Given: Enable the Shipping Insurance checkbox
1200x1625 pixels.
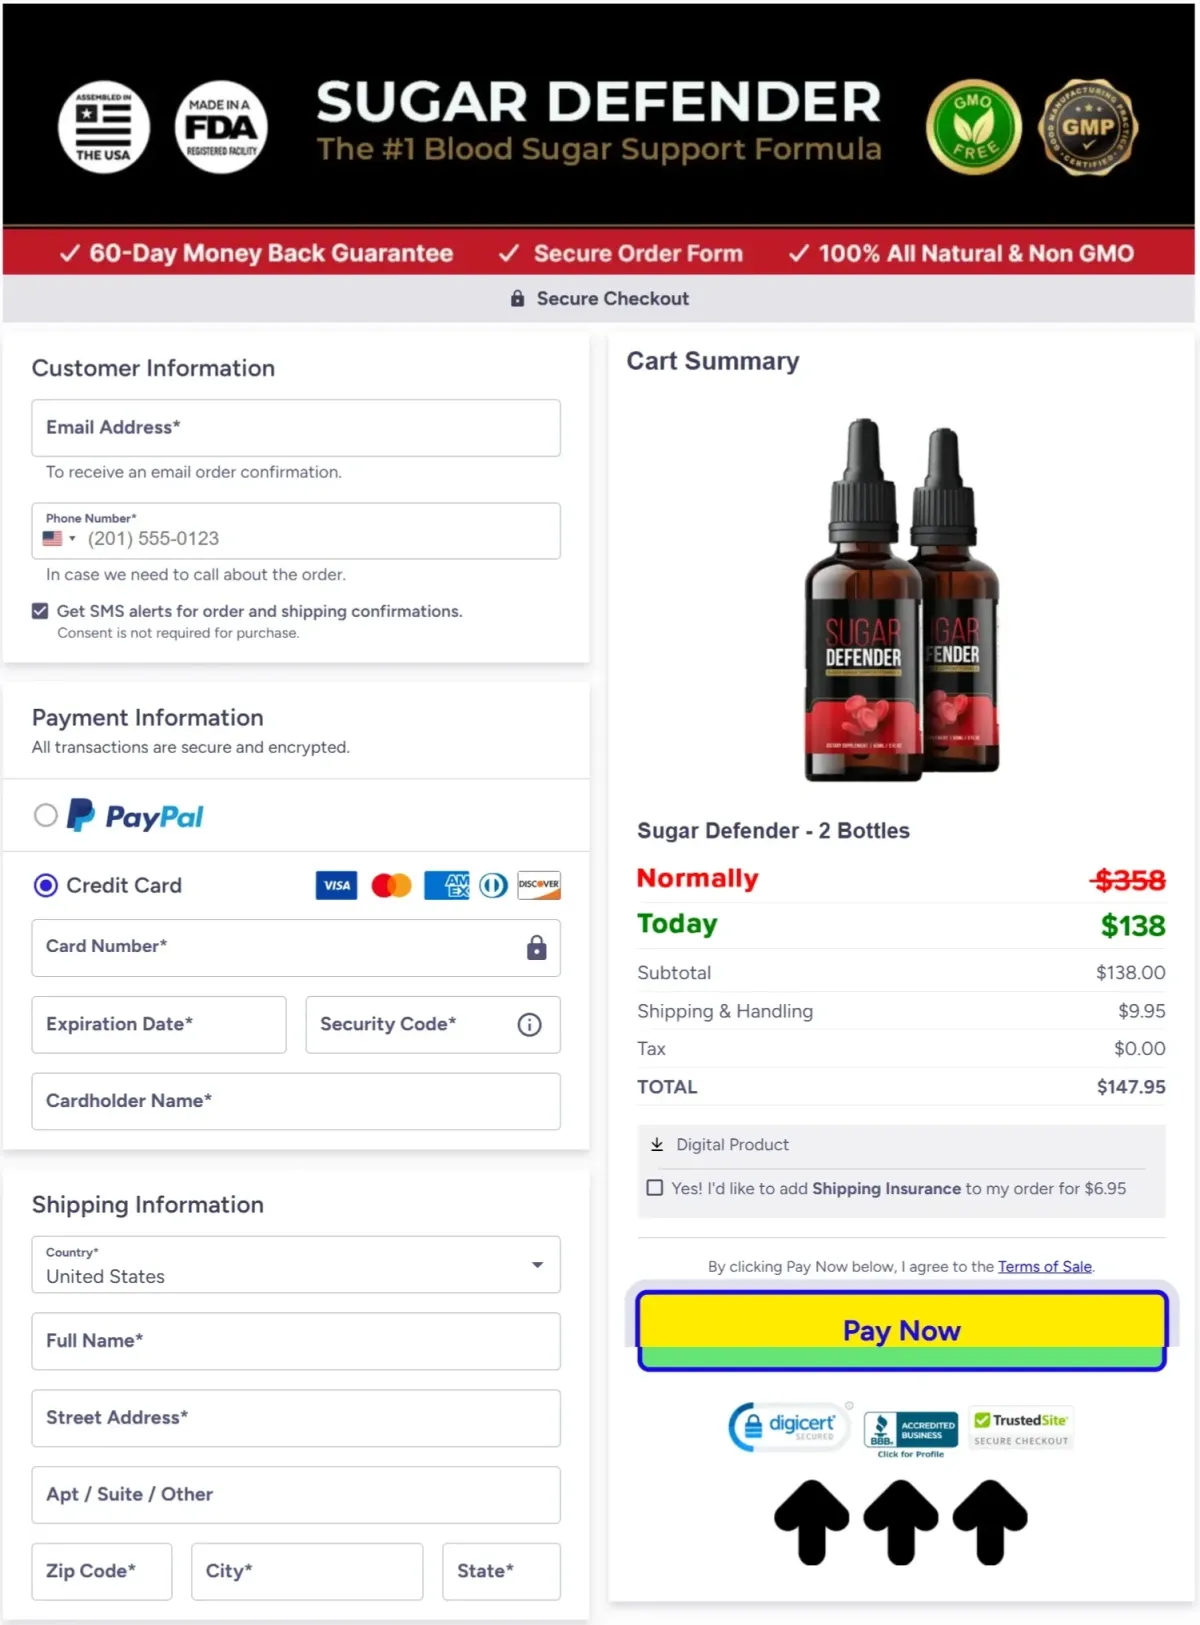Looking at the screenshot, I should click(x=655, y=1188).
